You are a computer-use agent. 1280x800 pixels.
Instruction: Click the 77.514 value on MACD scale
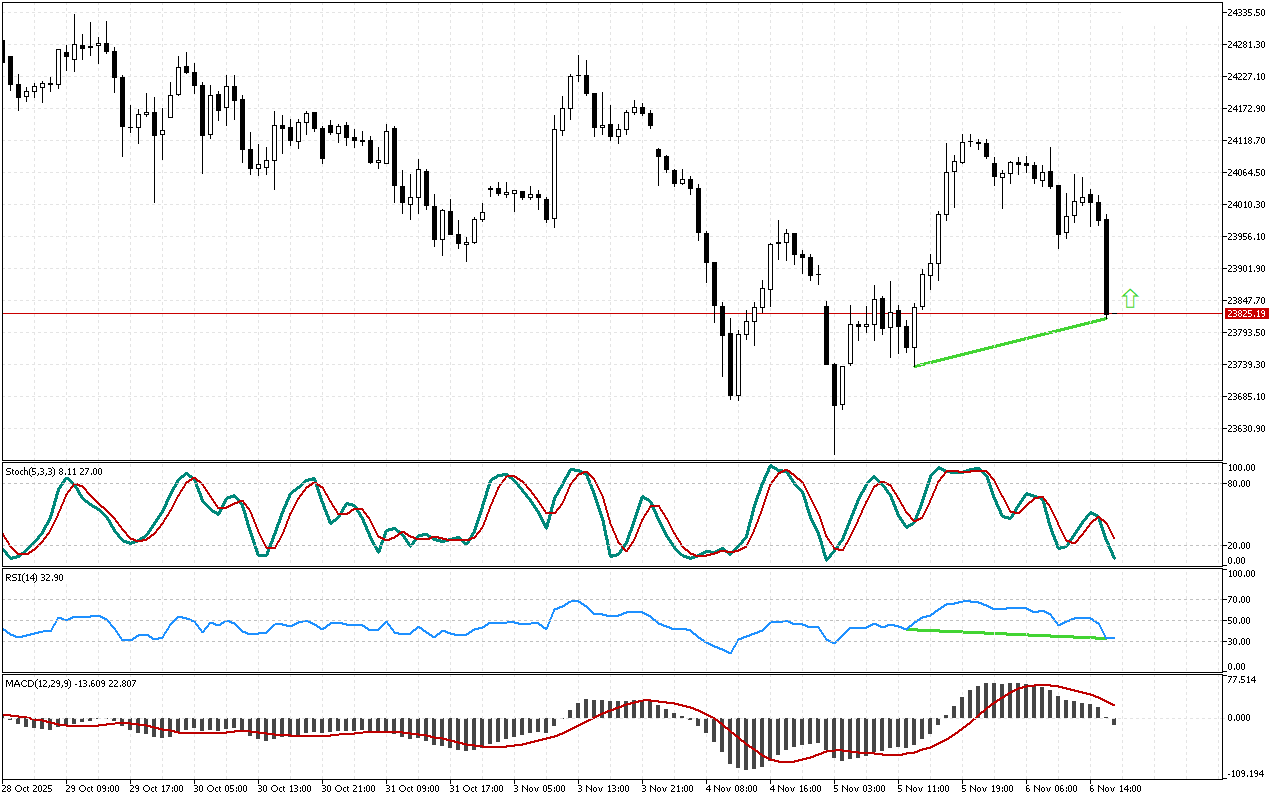(x=1241, y=681)
